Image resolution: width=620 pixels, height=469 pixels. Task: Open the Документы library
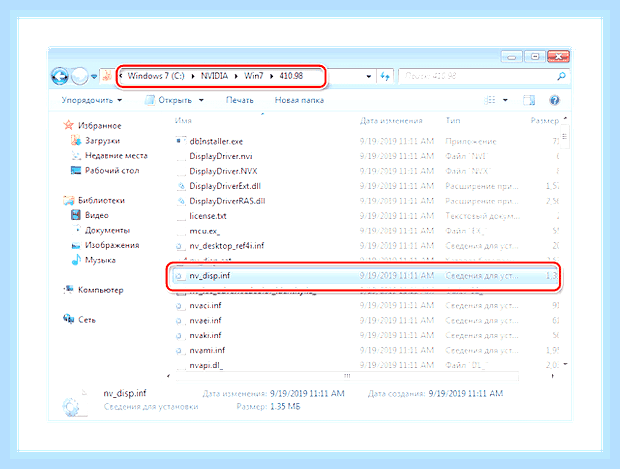(108, 231)
